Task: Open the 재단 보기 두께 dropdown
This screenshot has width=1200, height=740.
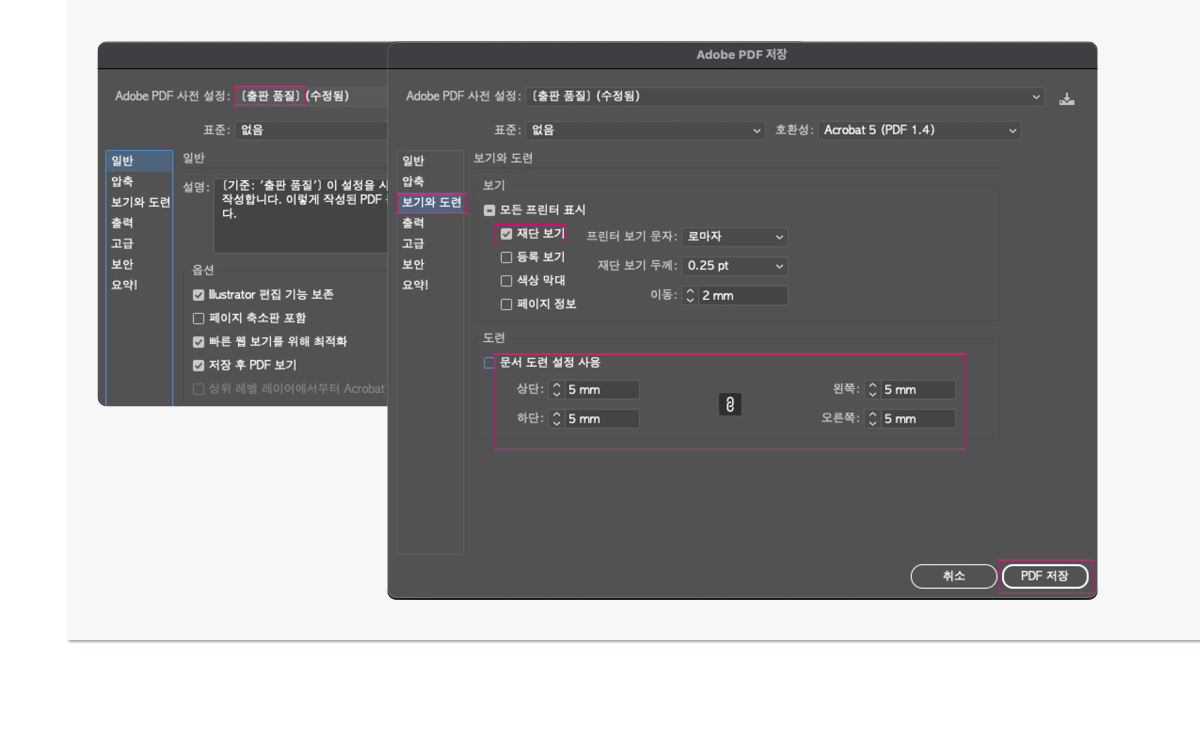Action: 734,266
